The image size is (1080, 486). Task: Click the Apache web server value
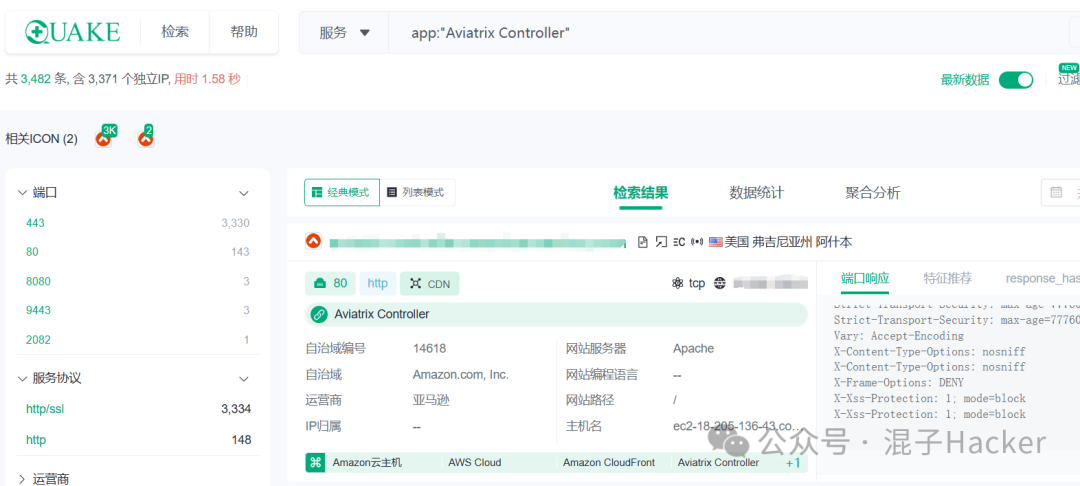pyautogui.click(x=694, y=349)
